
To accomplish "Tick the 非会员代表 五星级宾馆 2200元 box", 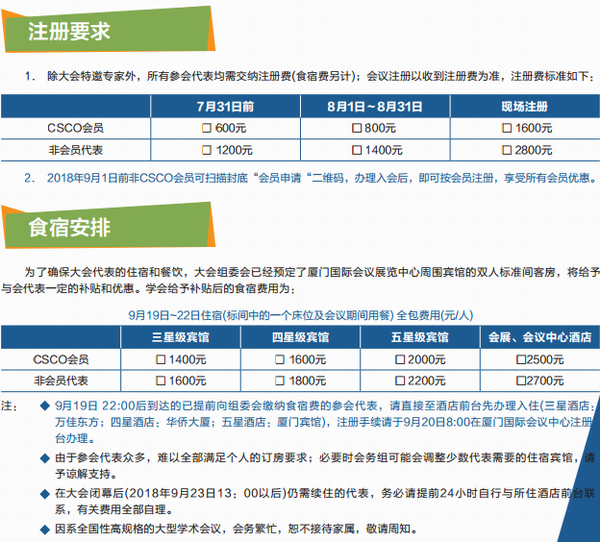I will [x=400, y=381].
